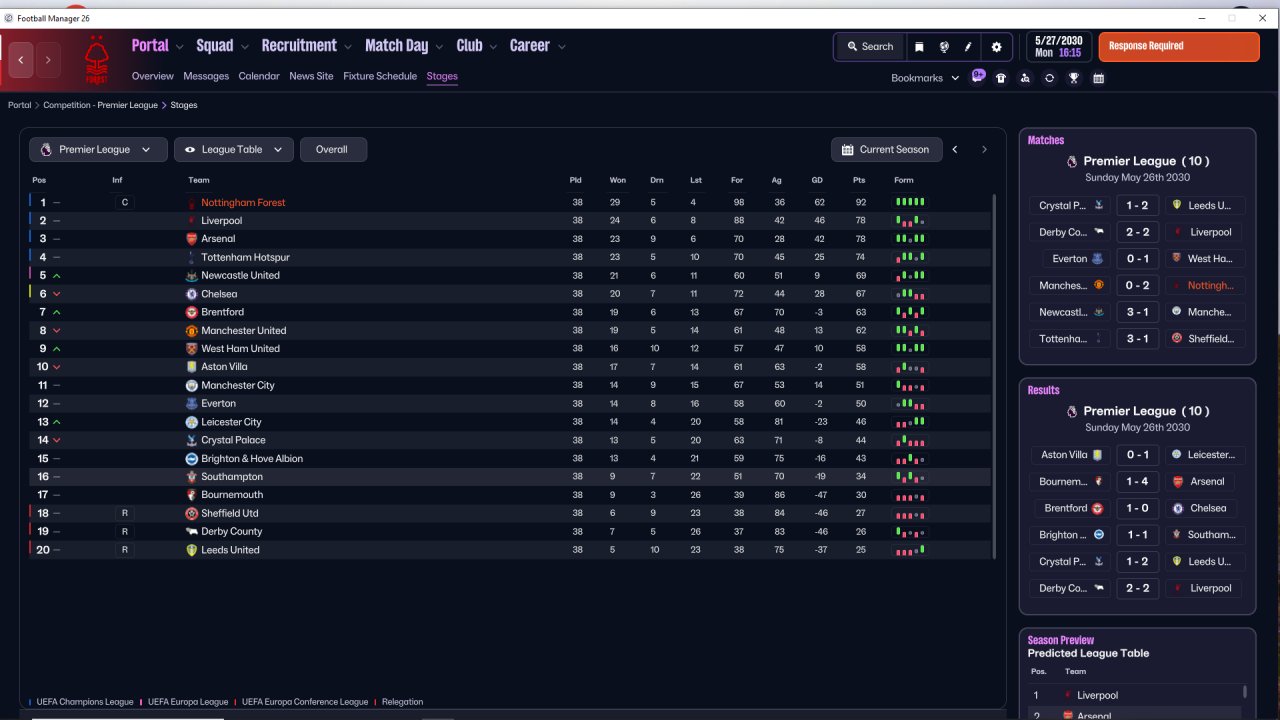Open the League Table view dropdown
The width and height of the screenshot is (1280, 720).
pyautogui.click(x=234, y=150)
